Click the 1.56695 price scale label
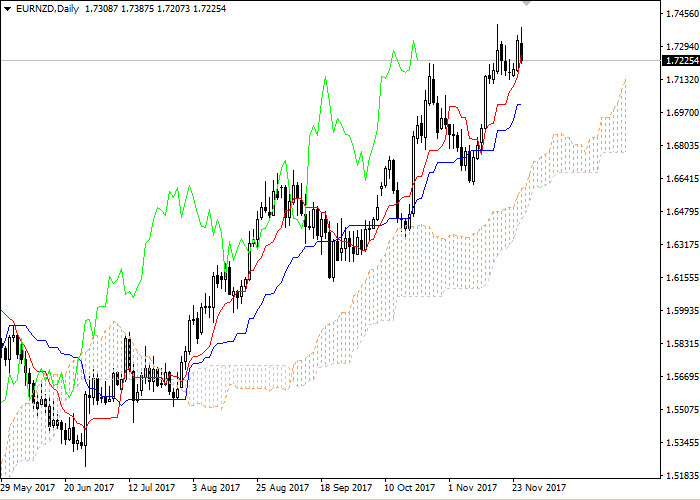 [682, 376]
